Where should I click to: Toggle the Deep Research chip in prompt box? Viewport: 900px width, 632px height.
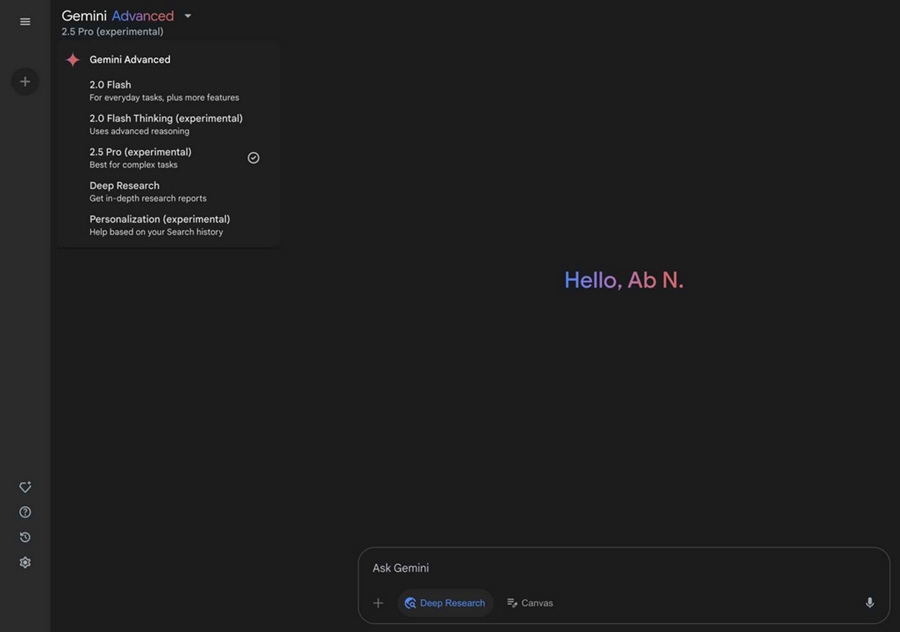445,603
